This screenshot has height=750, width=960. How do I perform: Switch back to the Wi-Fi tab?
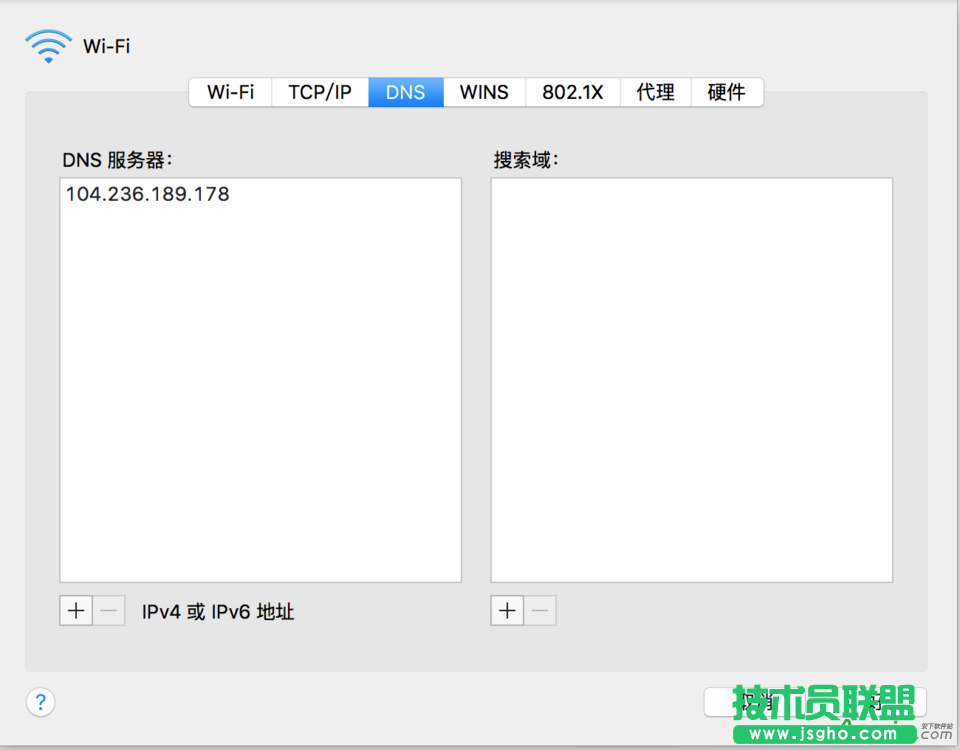[230, 91]
